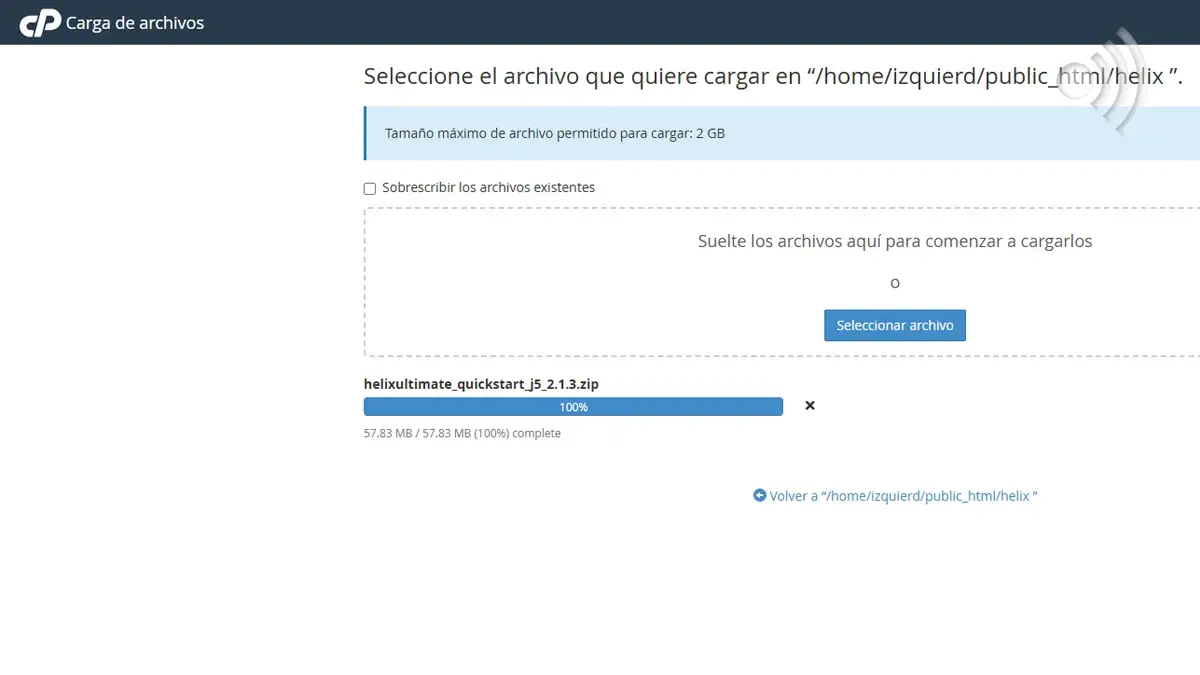Click the 100% upload progress bar
The height and width of the screenshot is (675, 1200).
coord(573,406)
